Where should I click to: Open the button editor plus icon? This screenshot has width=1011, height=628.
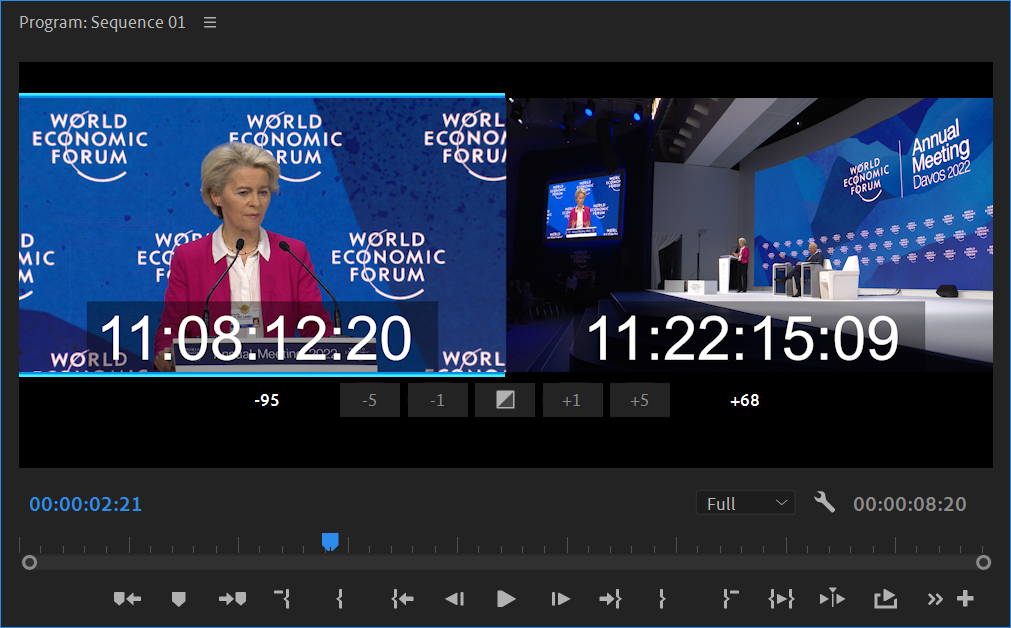(965, 599)
